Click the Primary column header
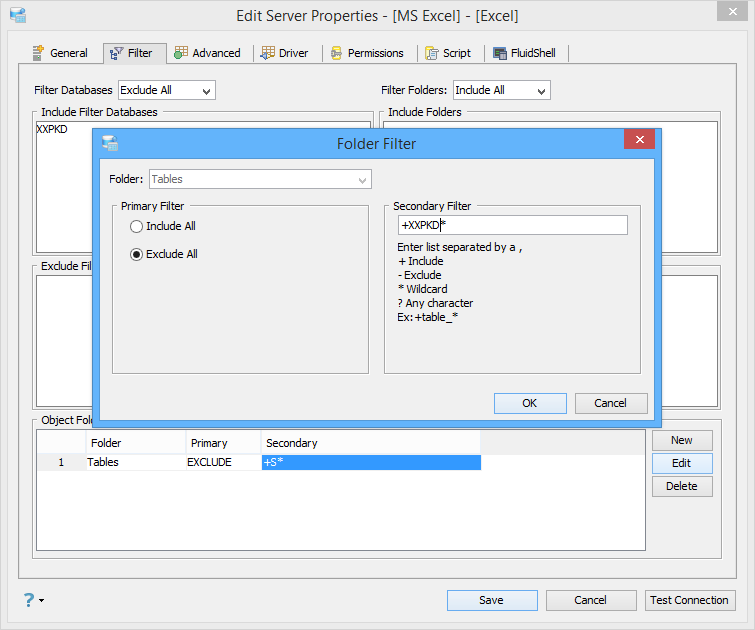 223,443
